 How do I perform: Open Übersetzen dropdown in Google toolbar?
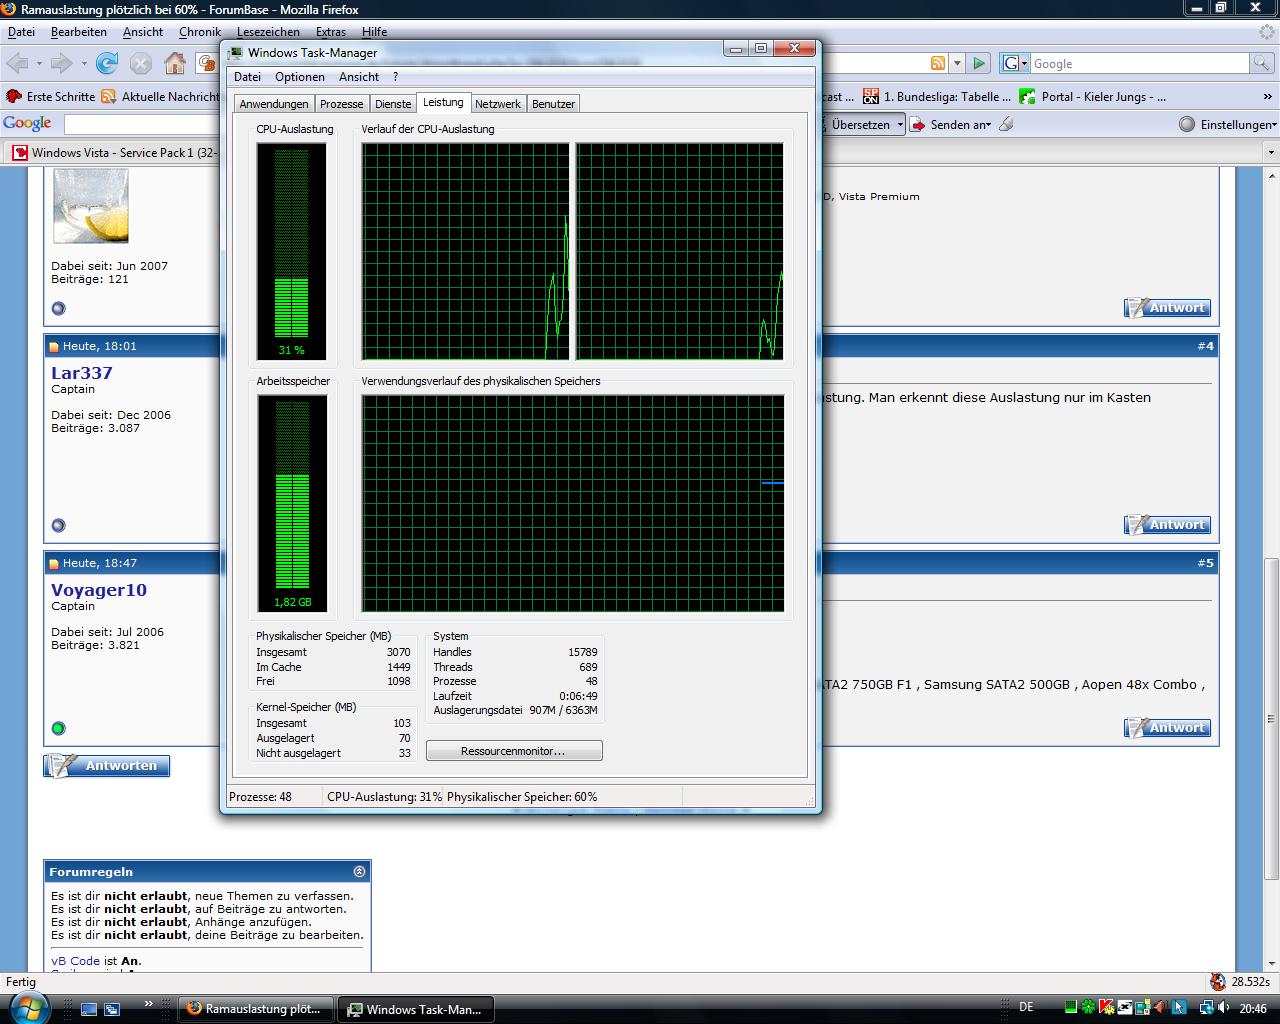pyautogui.click(x=900, y=125)
